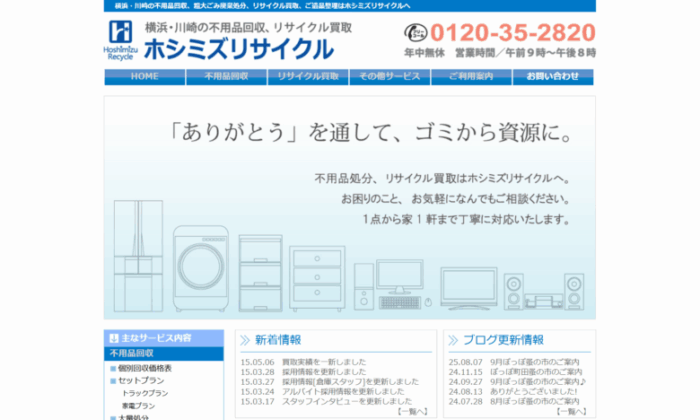Viewport: 700px width, 420px height.
Task: Click the 主なサービス内容 sidebar header
Action: pos(164,338)
